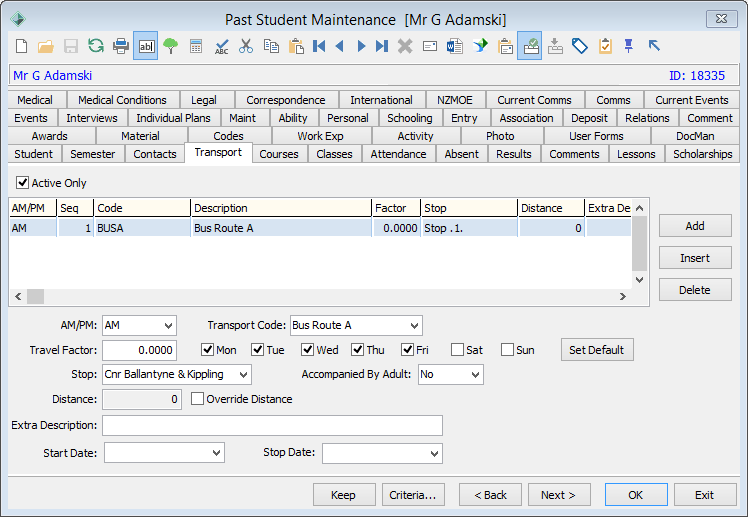The width and height of the screenshot is (748, 517).
Task: Click the scissors Cut icon
Action: pyautogui.click(x=246, y=46)
